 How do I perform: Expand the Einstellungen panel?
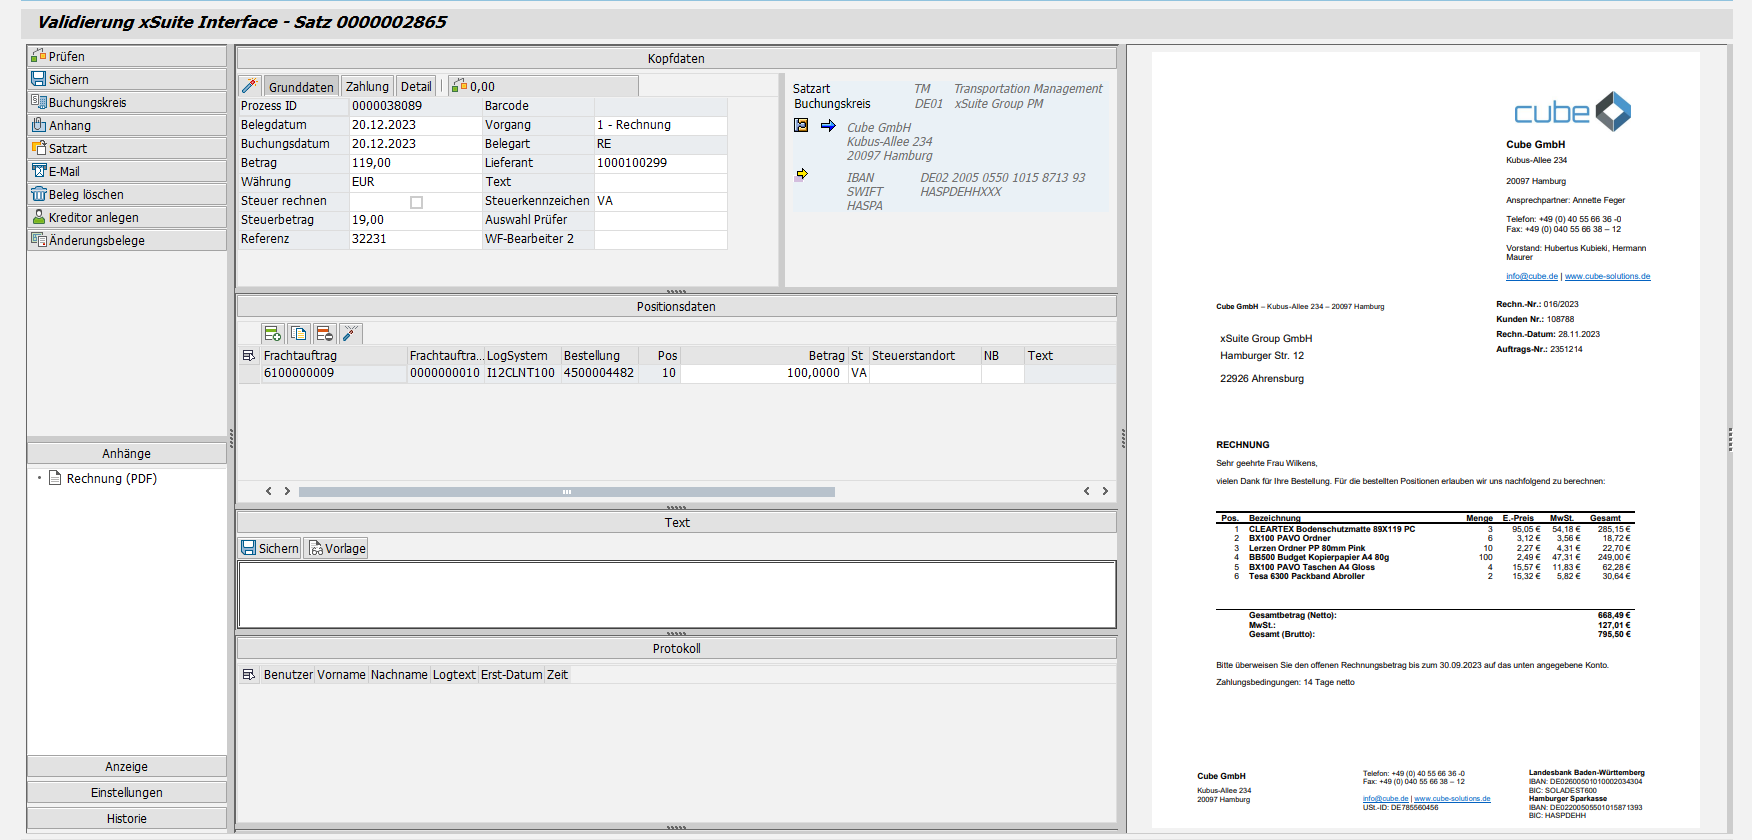(x=127, y=793)
